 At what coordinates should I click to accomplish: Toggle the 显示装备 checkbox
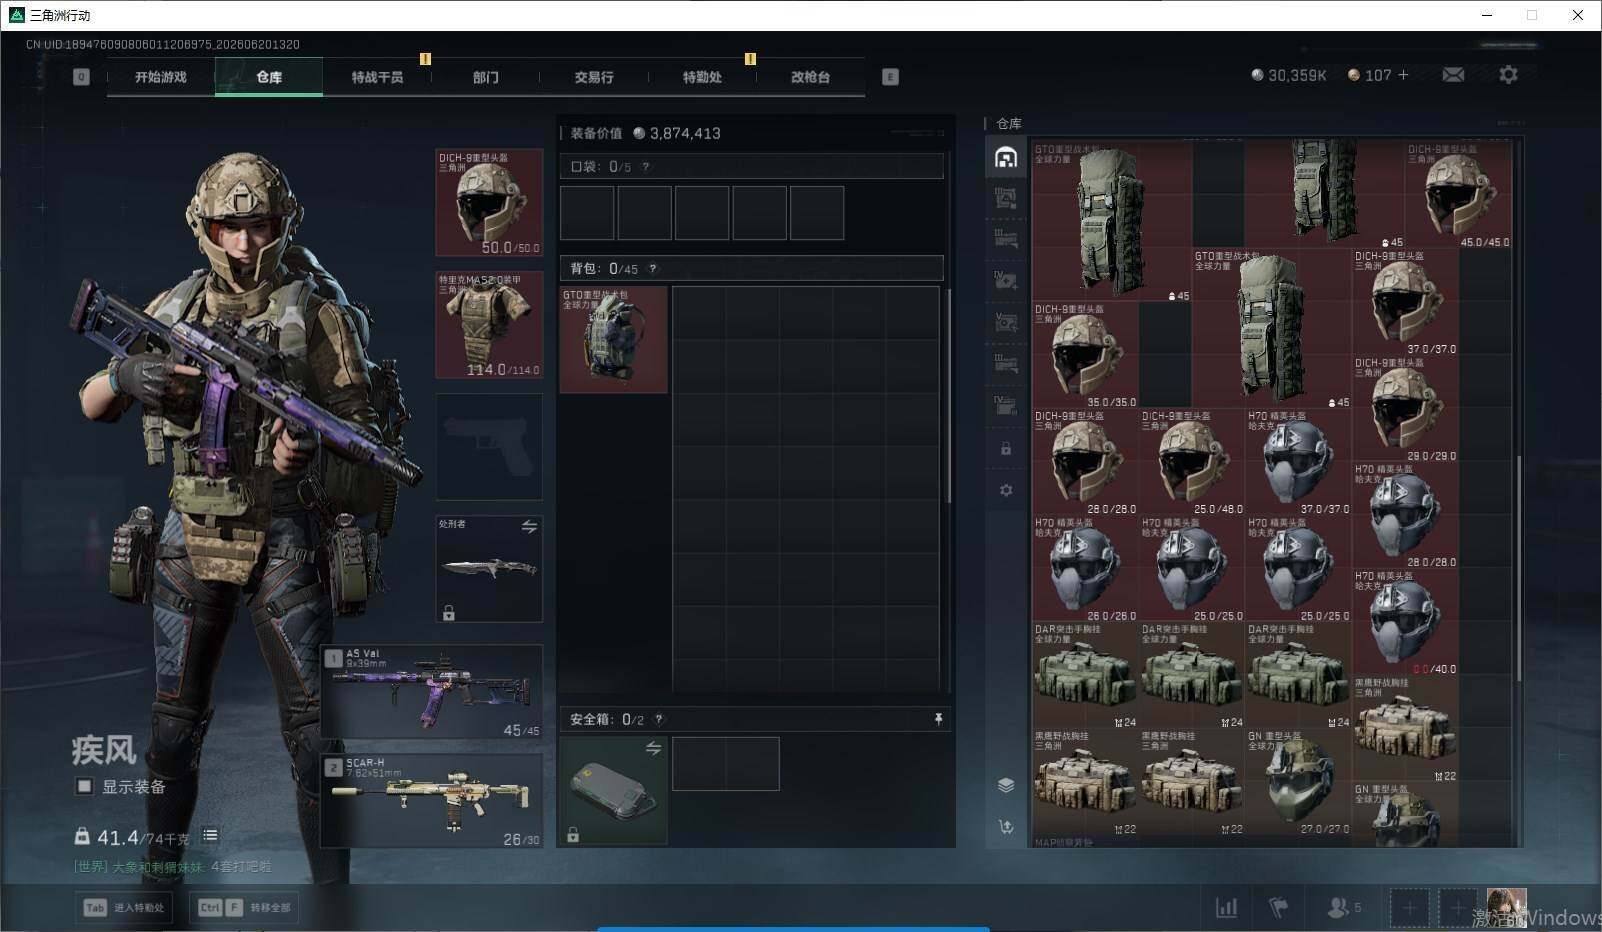(85, 787)
